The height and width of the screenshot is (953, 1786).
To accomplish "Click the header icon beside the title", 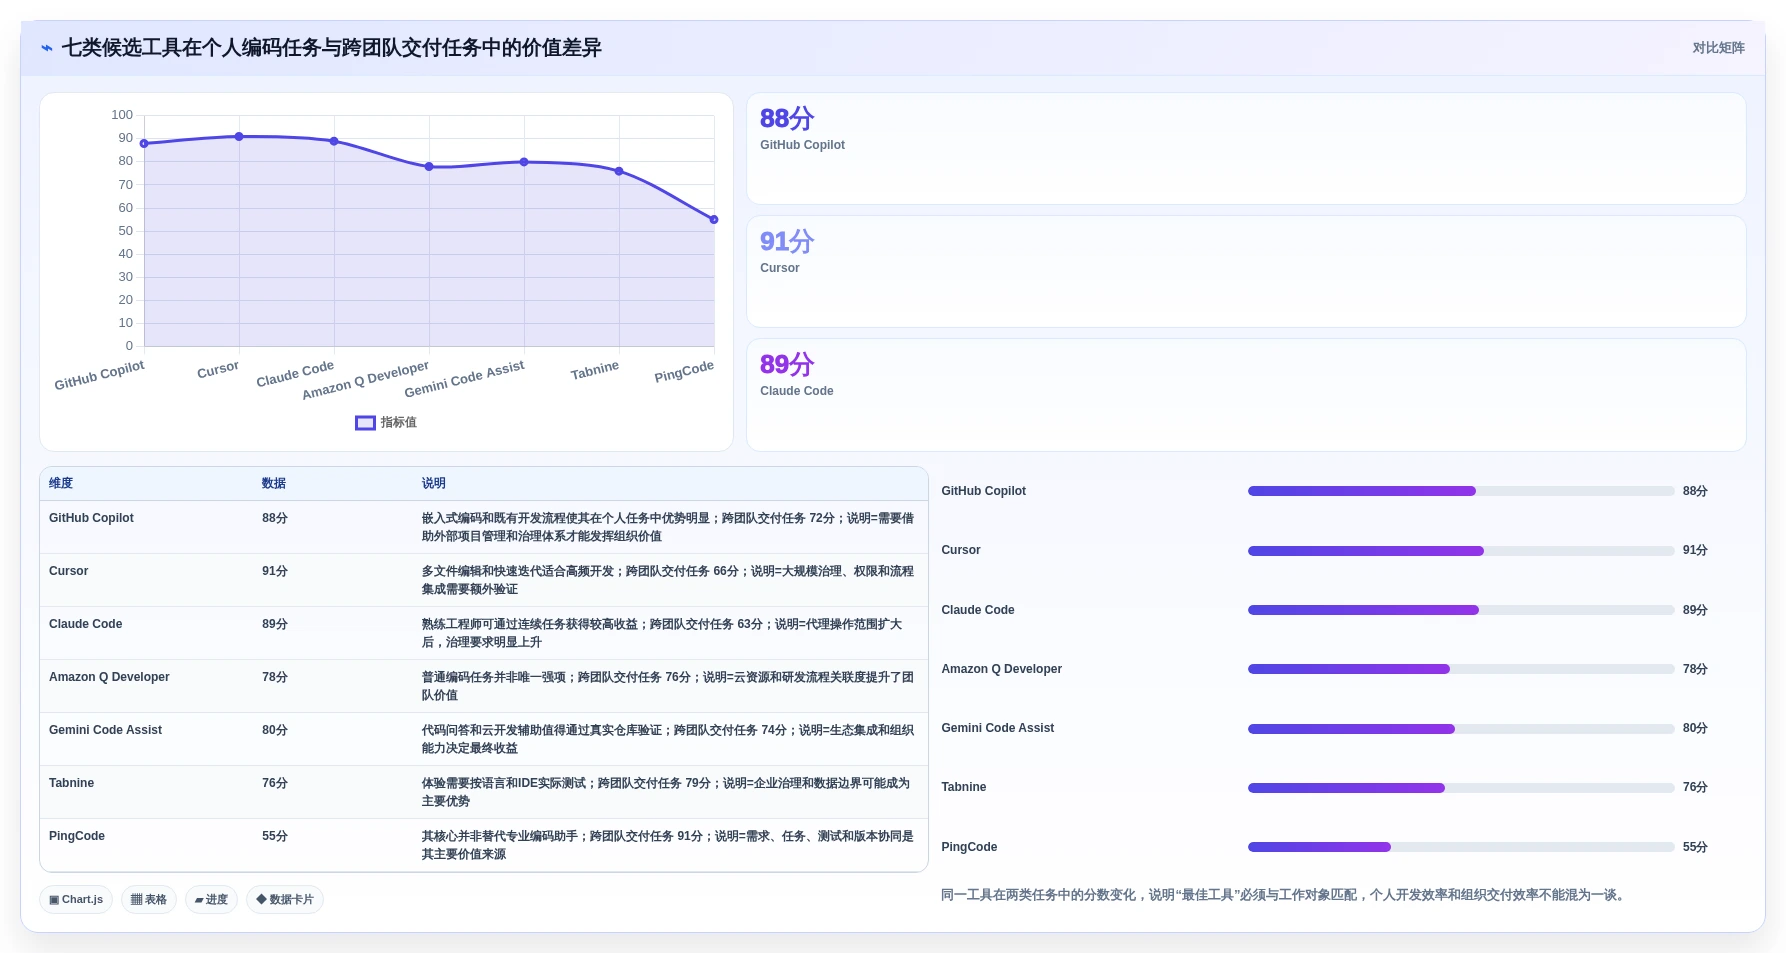I will point(47,48).
